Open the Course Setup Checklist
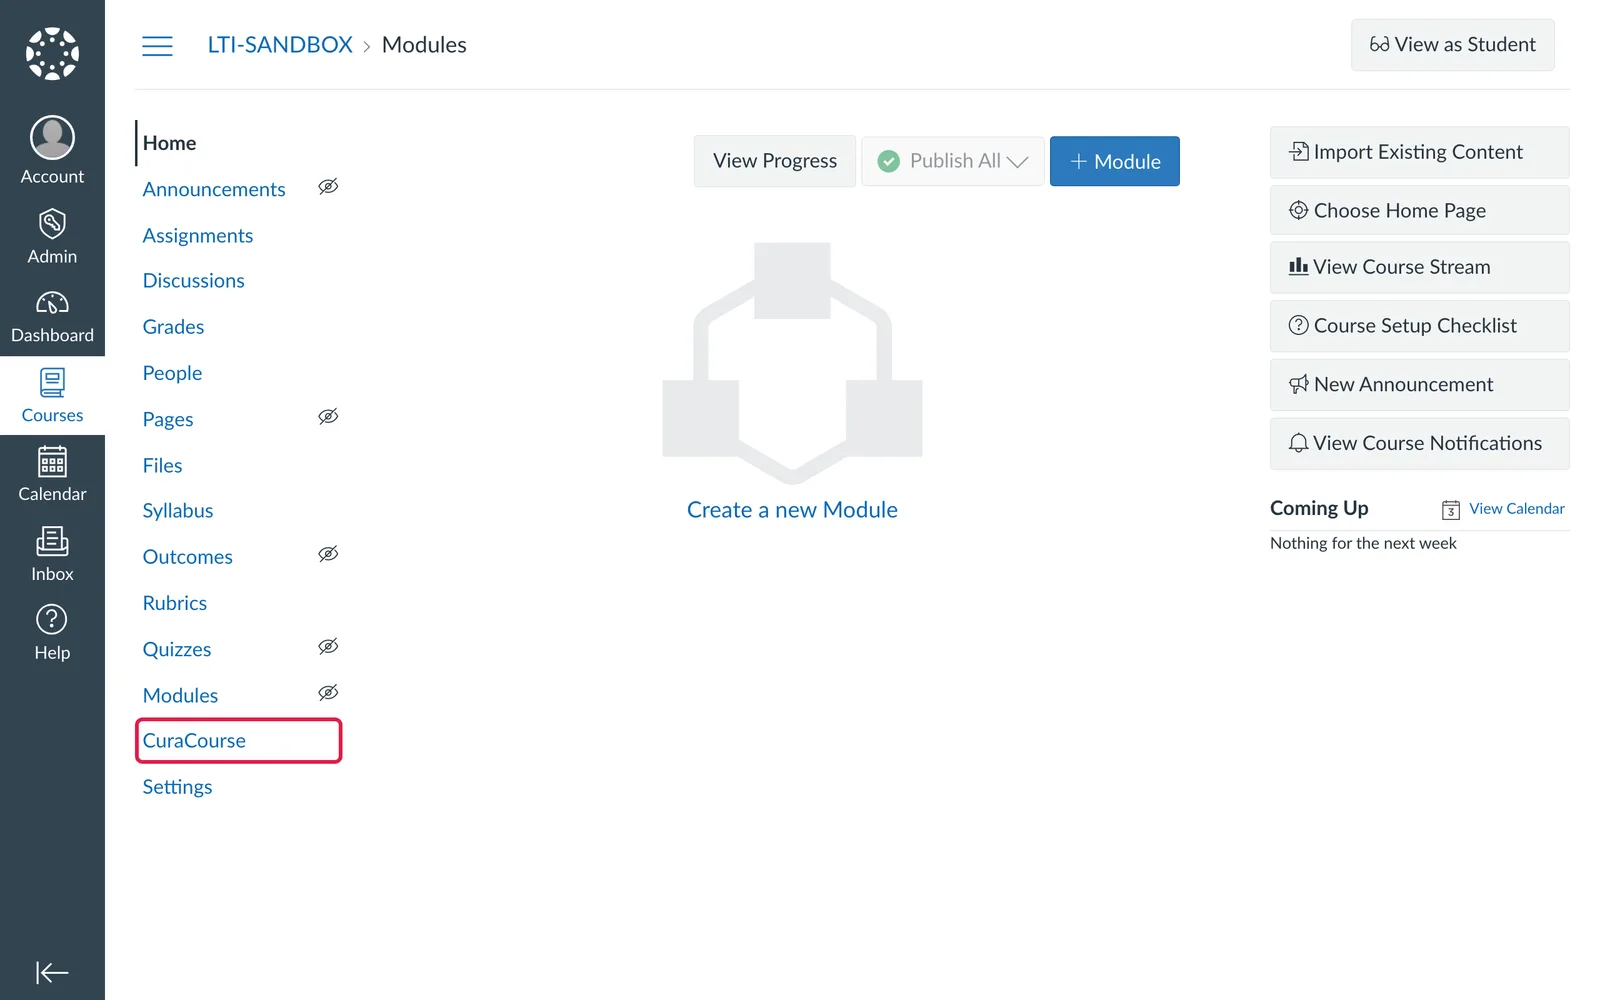Screen dimensions: 1600x1000 (1420, 326)
